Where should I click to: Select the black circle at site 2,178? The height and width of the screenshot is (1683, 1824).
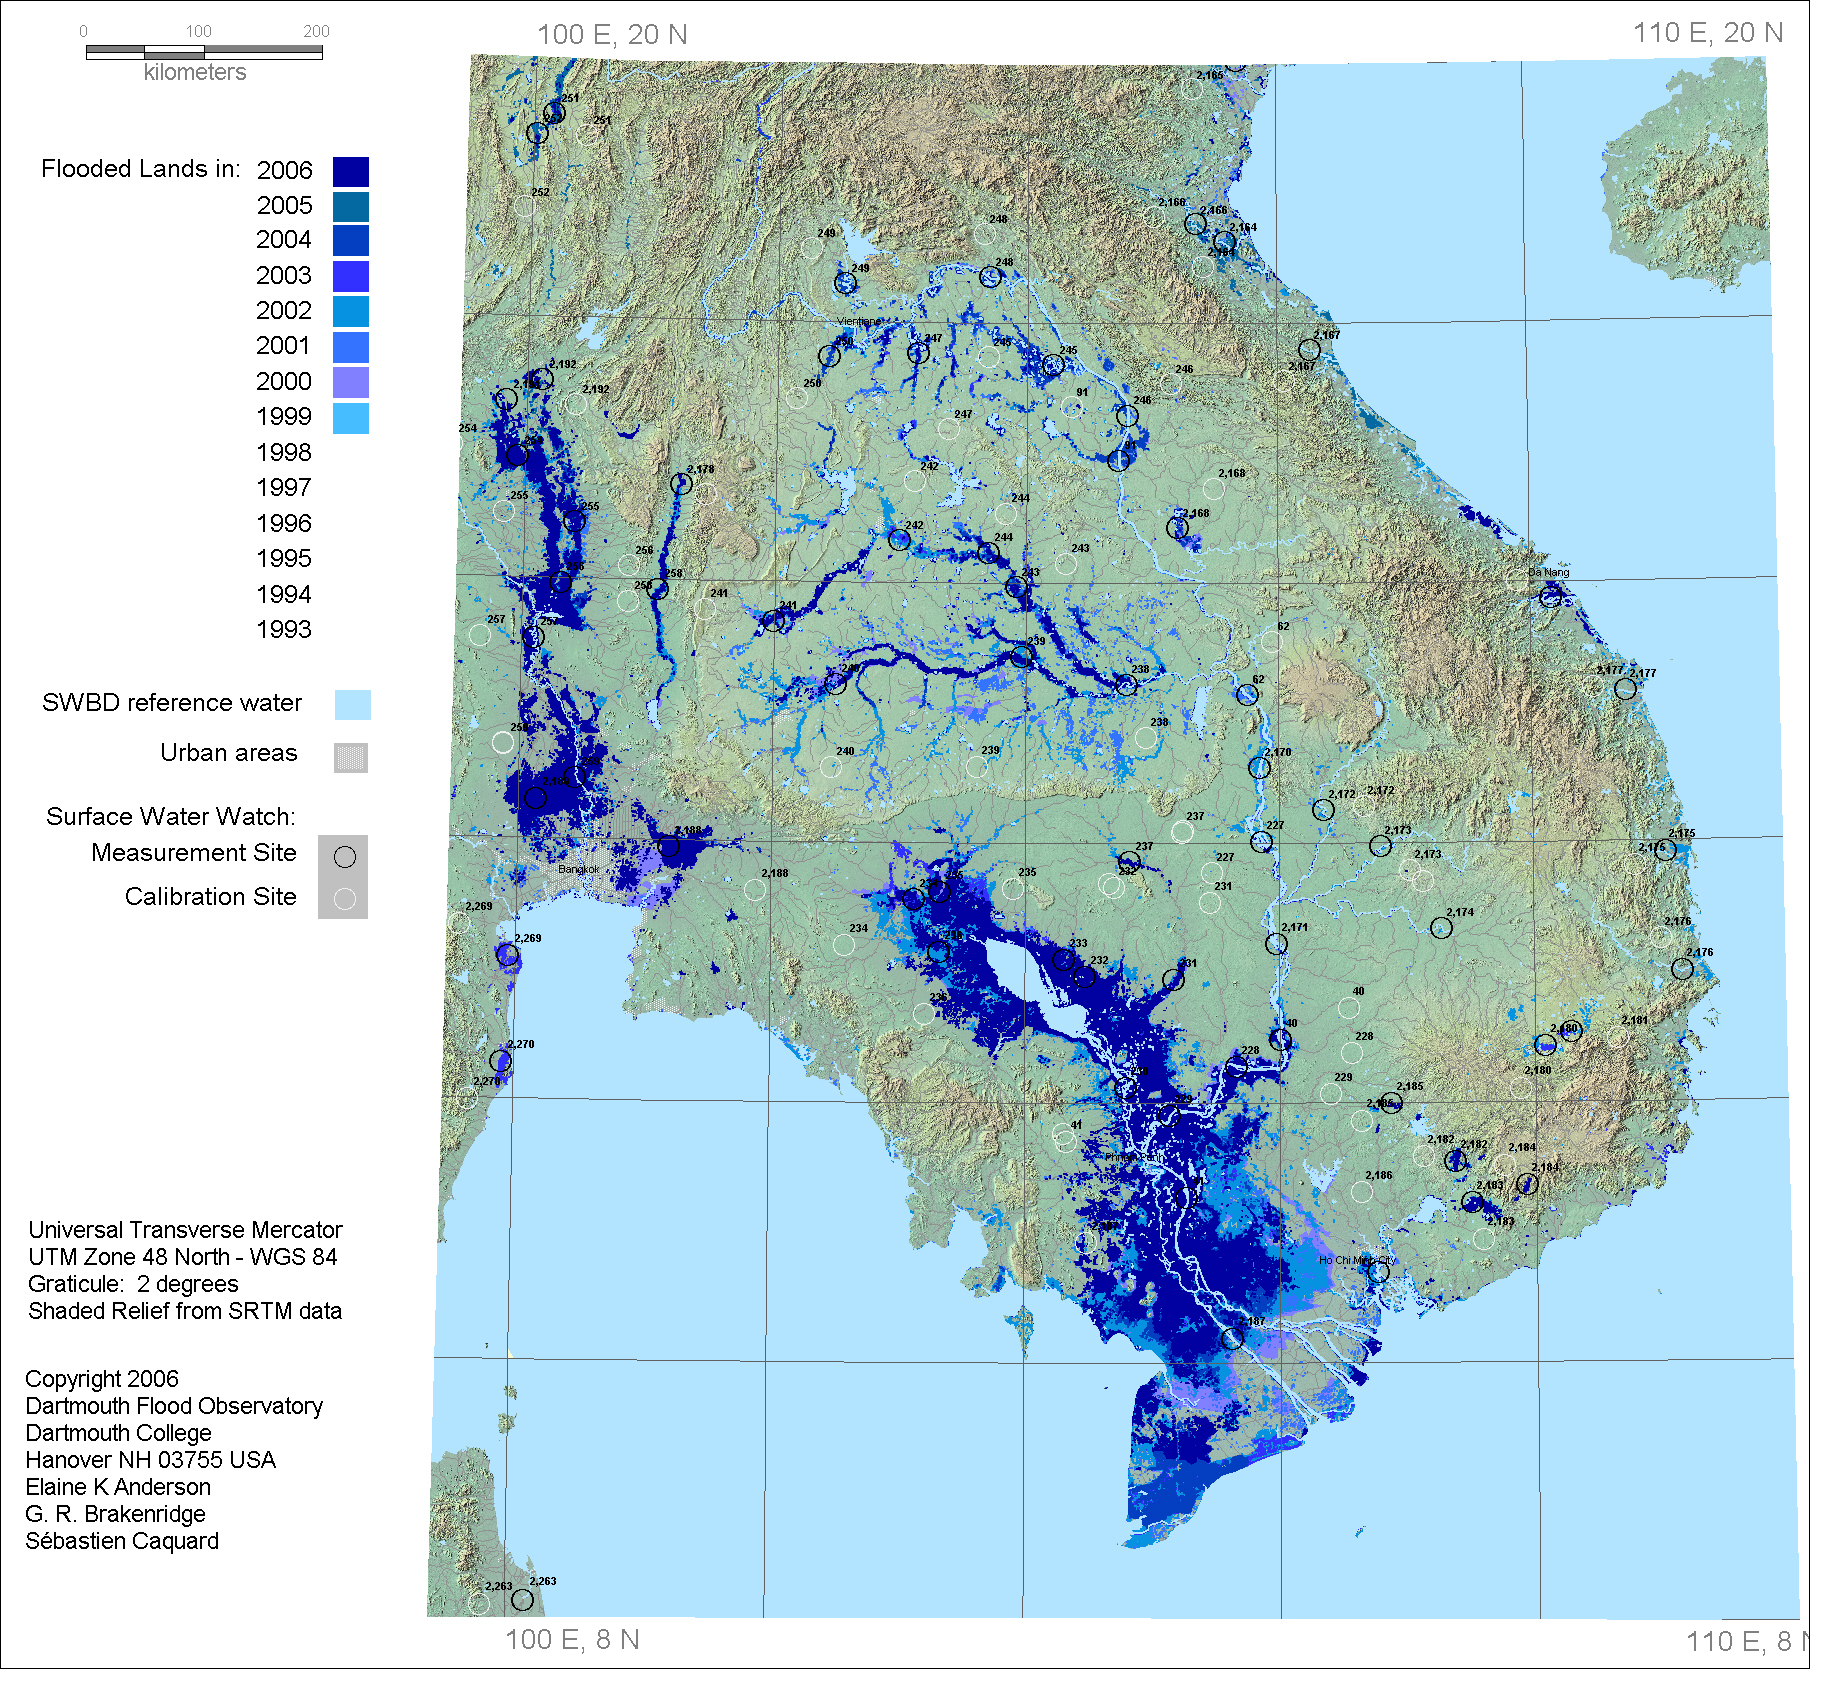pyautogui.click(x=681, y=484)
